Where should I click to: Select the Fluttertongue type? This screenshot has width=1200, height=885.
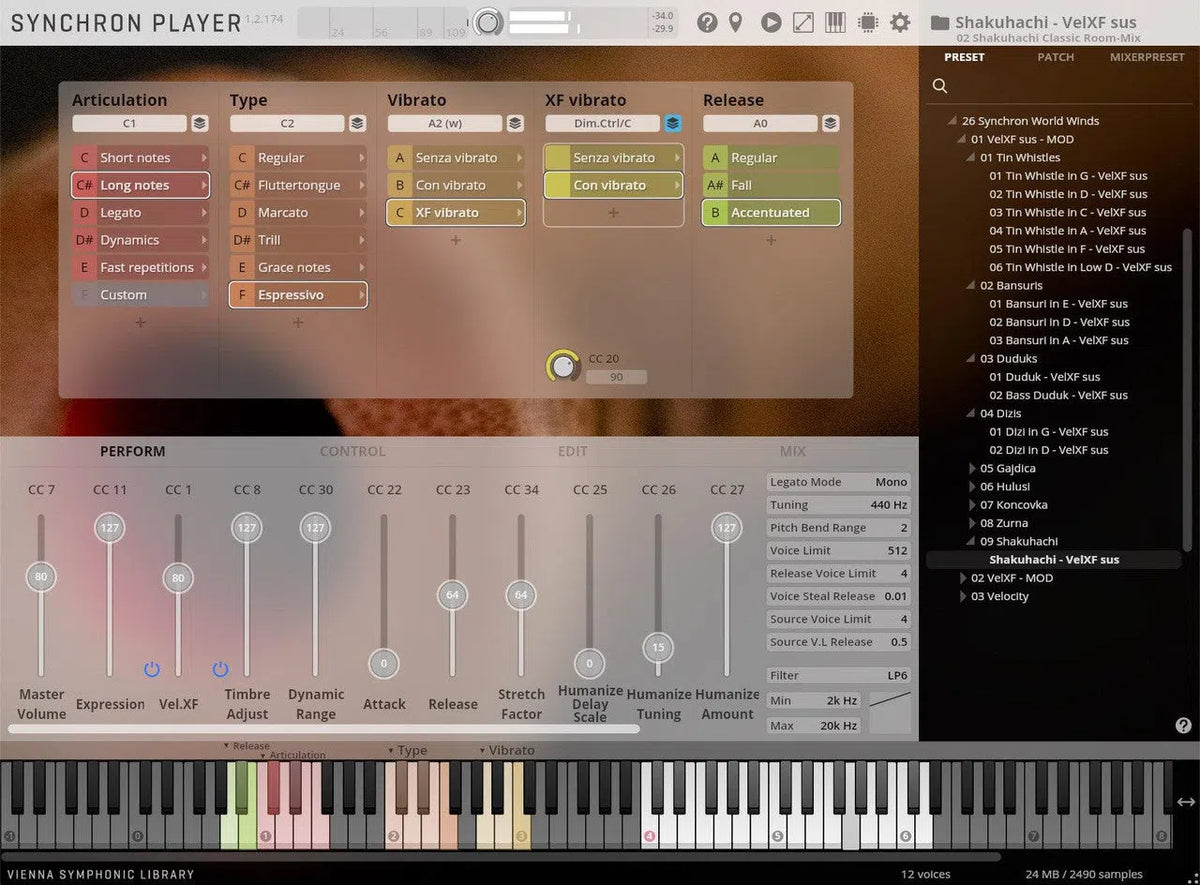[x=298, y=185]
